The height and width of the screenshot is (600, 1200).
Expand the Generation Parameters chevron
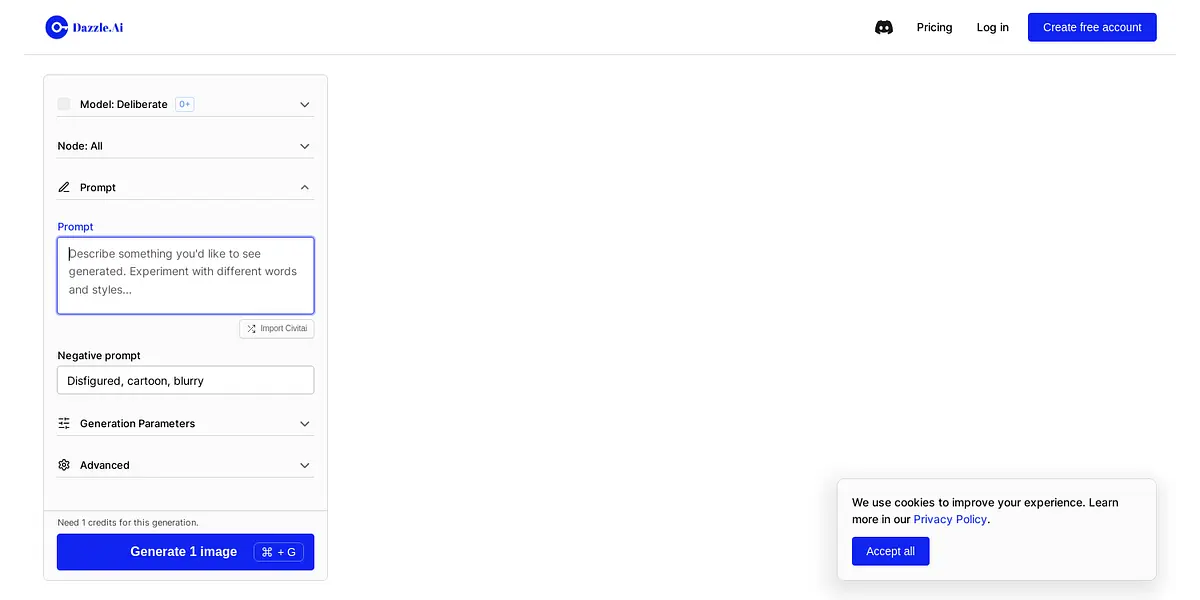pyautogui.click(x=305, y=423)
